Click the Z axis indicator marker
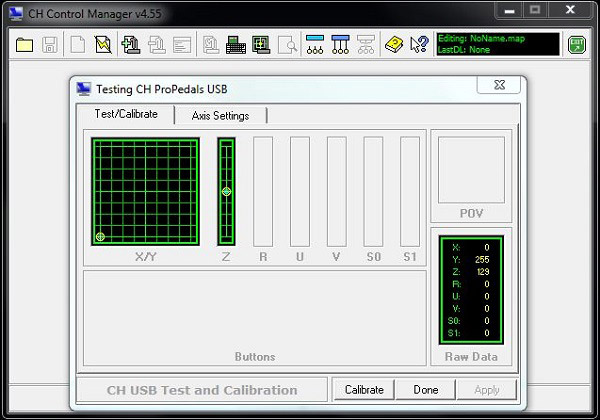Screen dimensions: 600x420 [227, 191]
